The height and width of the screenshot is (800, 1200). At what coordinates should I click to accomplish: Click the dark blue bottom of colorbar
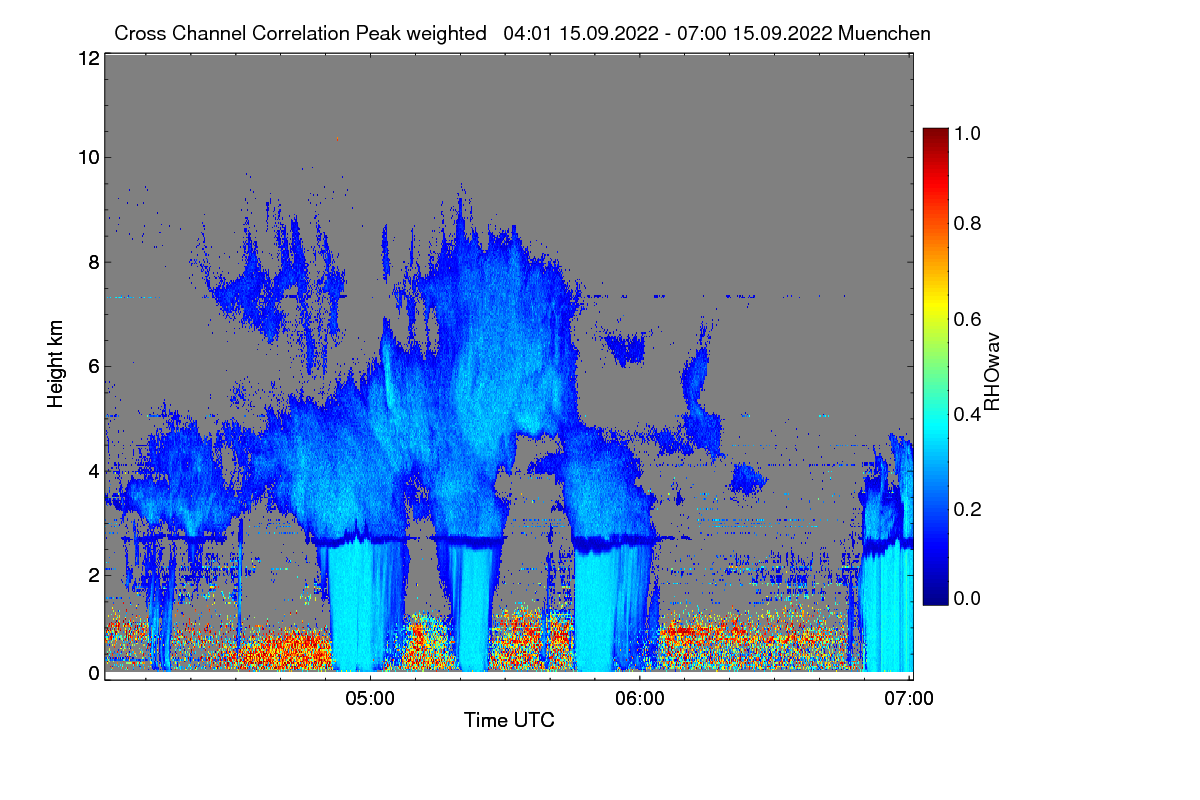click(x=935, y=596)
